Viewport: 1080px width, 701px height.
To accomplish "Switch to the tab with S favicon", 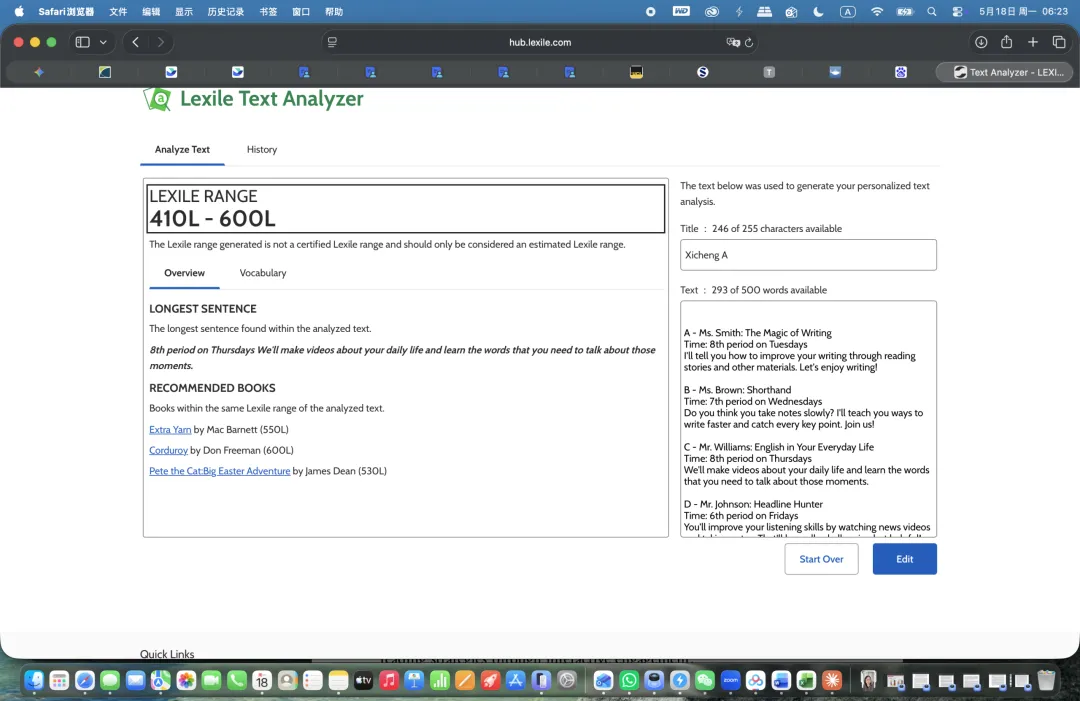I will click(703, 72).
